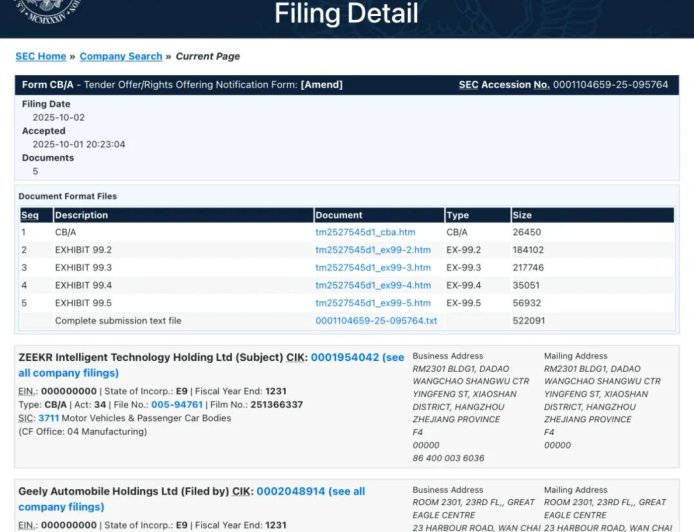Open tm2527545d1_ex99-4.htm exhibit link
This screenshot has width=694, height=532.
[373, 285]
